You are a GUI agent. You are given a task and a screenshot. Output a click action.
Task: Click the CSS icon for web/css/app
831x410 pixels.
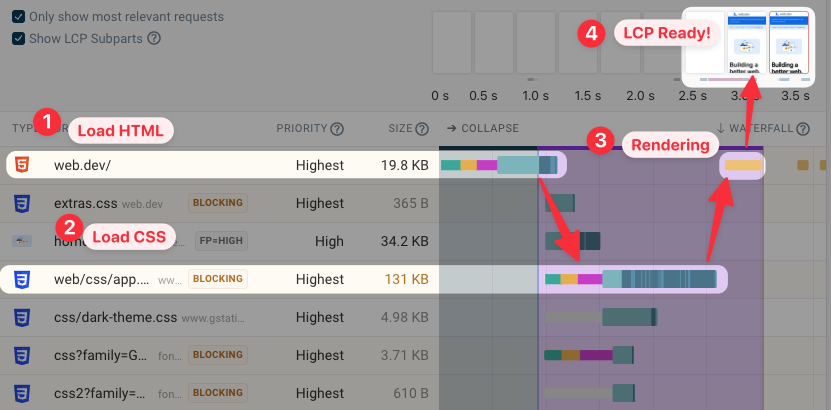[21, 279]
